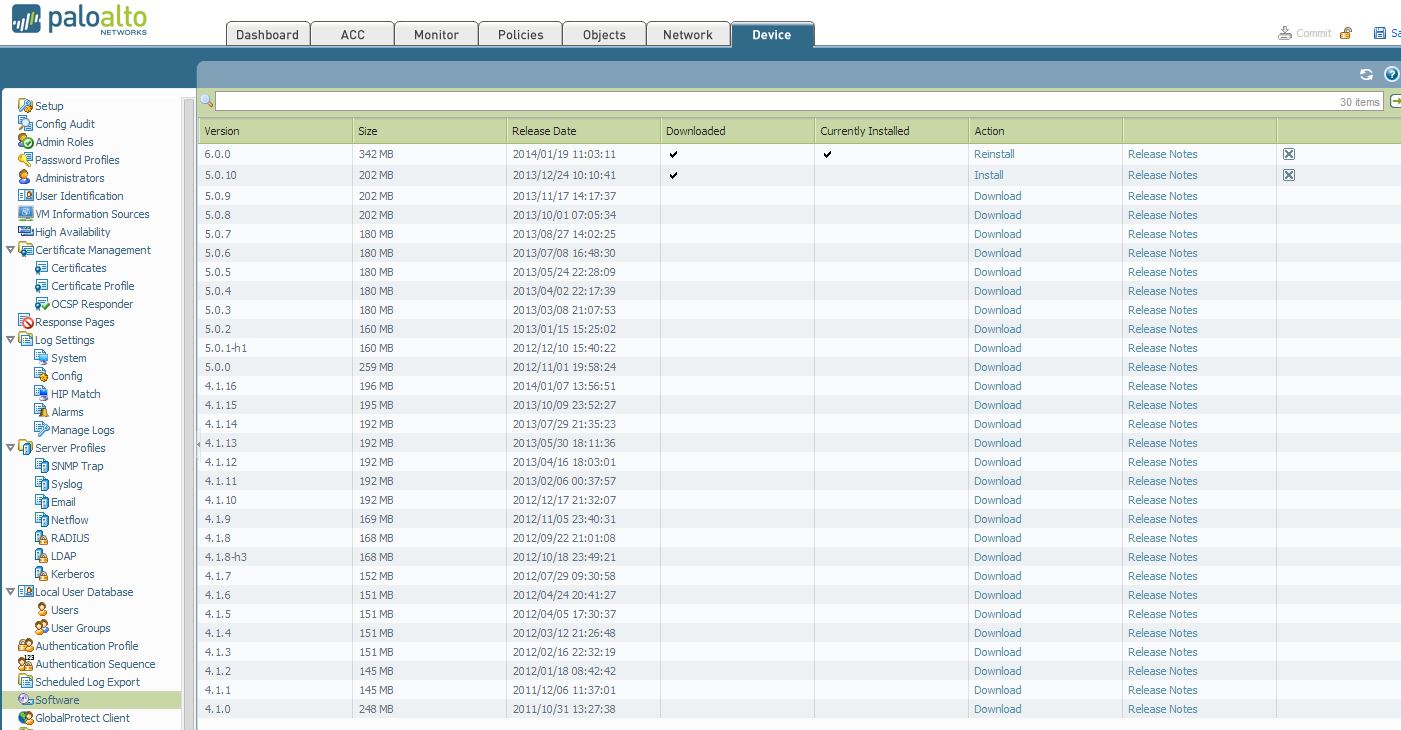Image resolution: width=1401 pixels, height=730 pixels.
Task: Refresh the software list with the refresh icon
Action: [1366, 74]
